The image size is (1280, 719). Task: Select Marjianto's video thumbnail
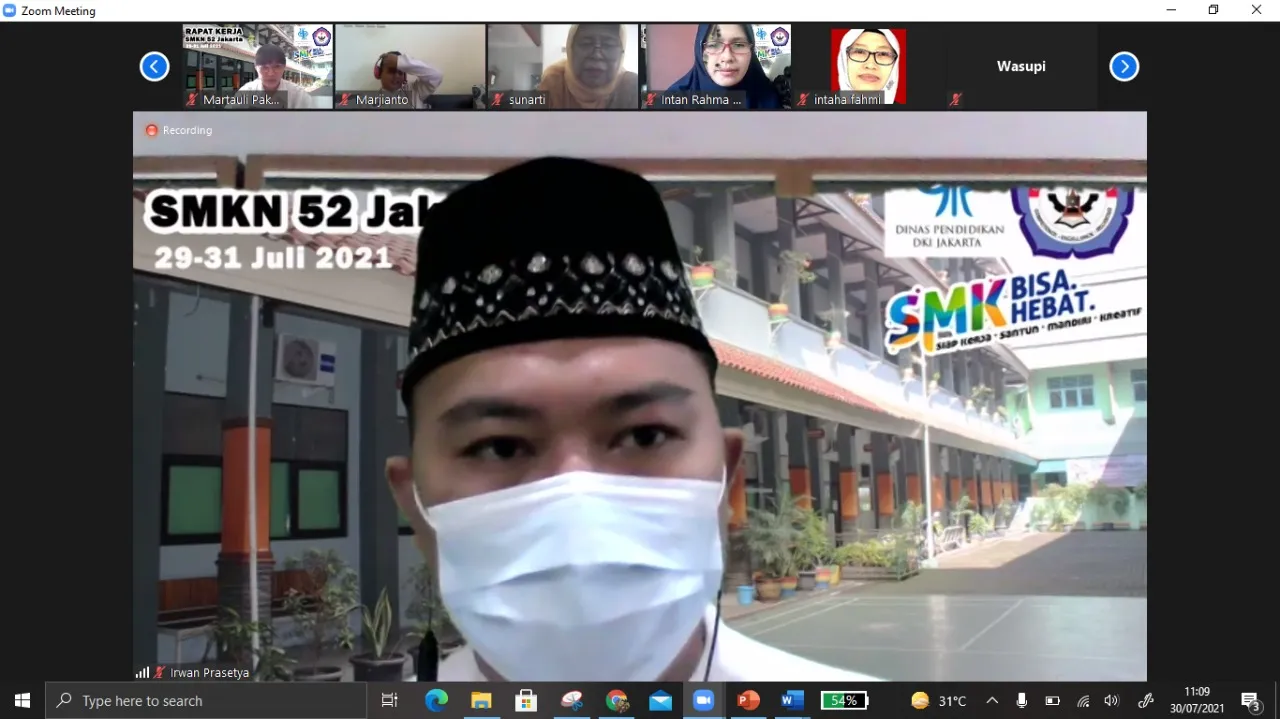pyautogui.click(x=410, y=66)
